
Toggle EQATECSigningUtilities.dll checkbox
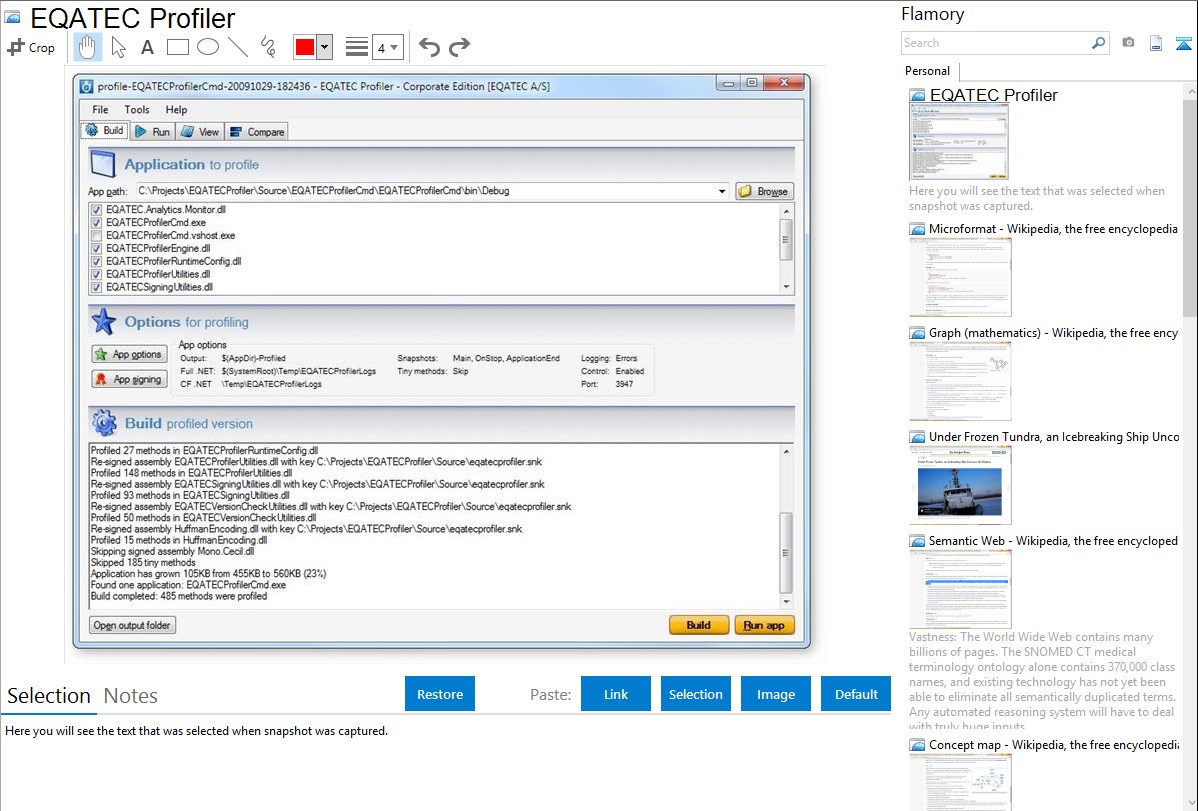pos(96,287)
